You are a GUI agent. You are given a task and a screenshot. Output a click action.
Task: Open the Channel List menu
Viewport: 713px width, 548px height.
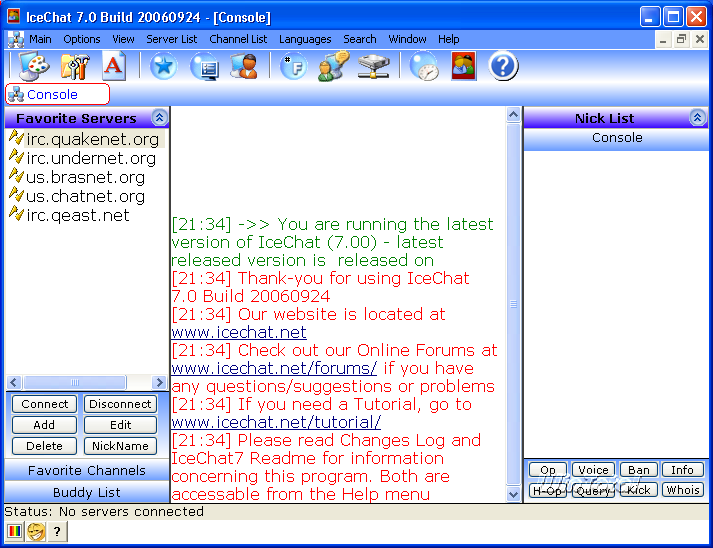coord(238,39)
